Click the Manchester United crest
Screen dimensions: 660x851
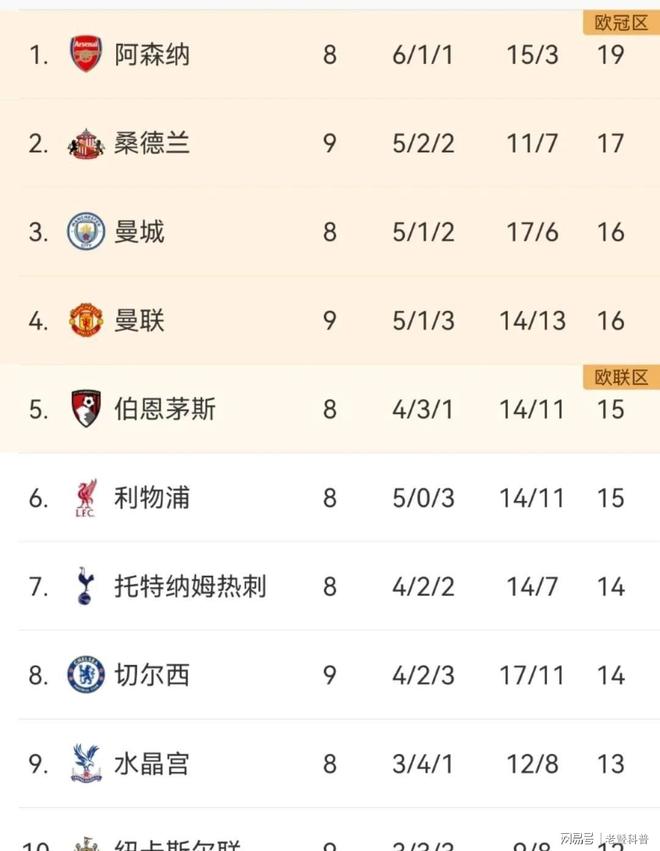click(86, 320)
